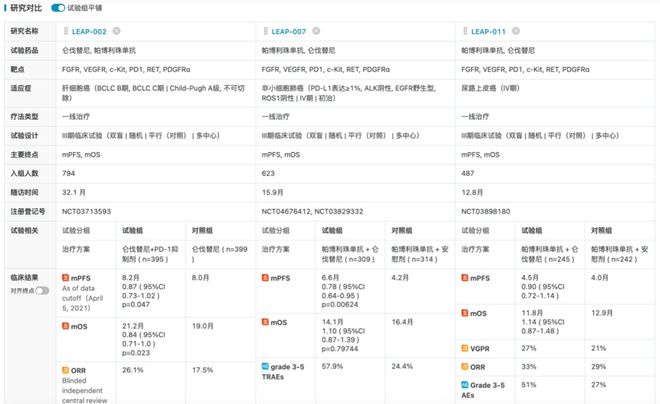Open the LEAP-011 study link

[x=488, y=32]
